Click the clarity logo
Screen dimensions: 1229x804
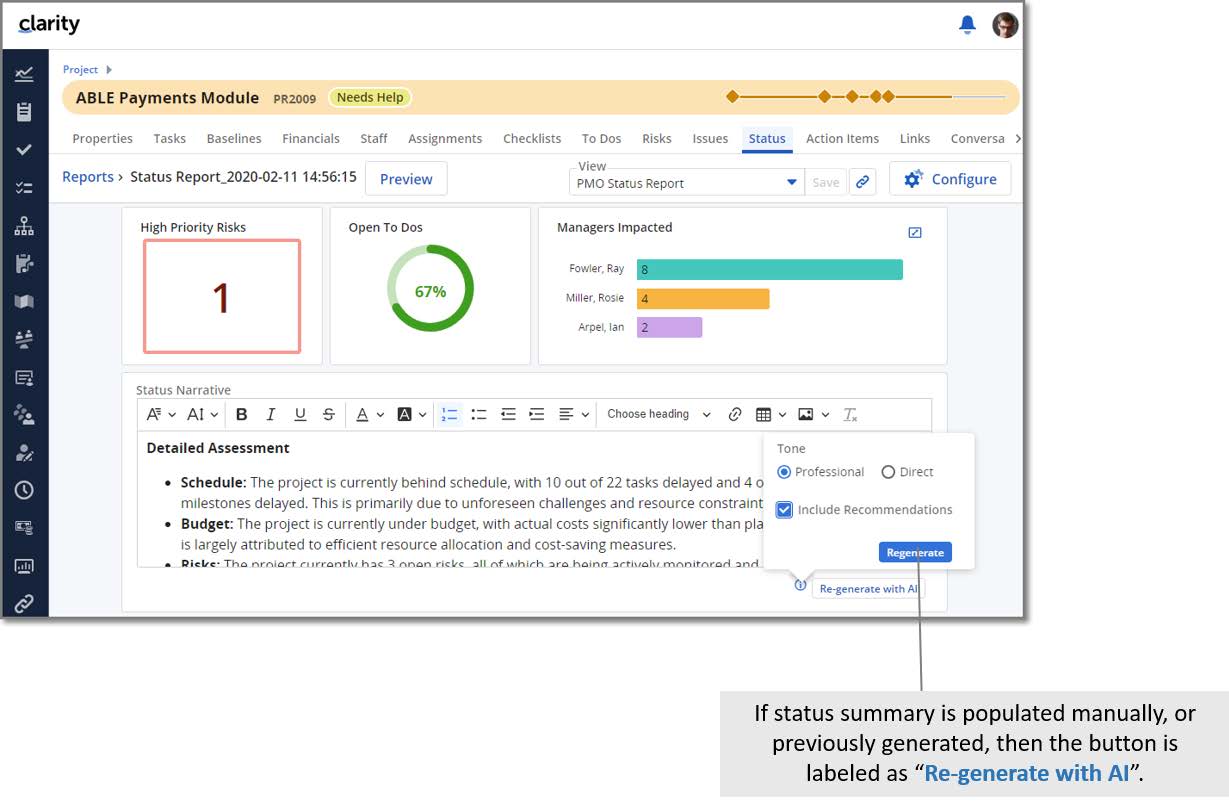pyautogui.click(x=49, y=25)
